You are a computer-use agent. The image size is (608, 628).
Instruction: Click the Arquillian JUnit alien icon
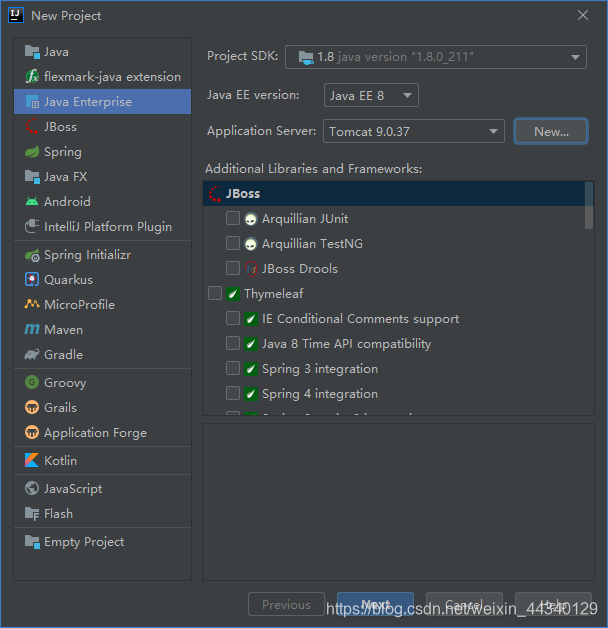[251, 219]
